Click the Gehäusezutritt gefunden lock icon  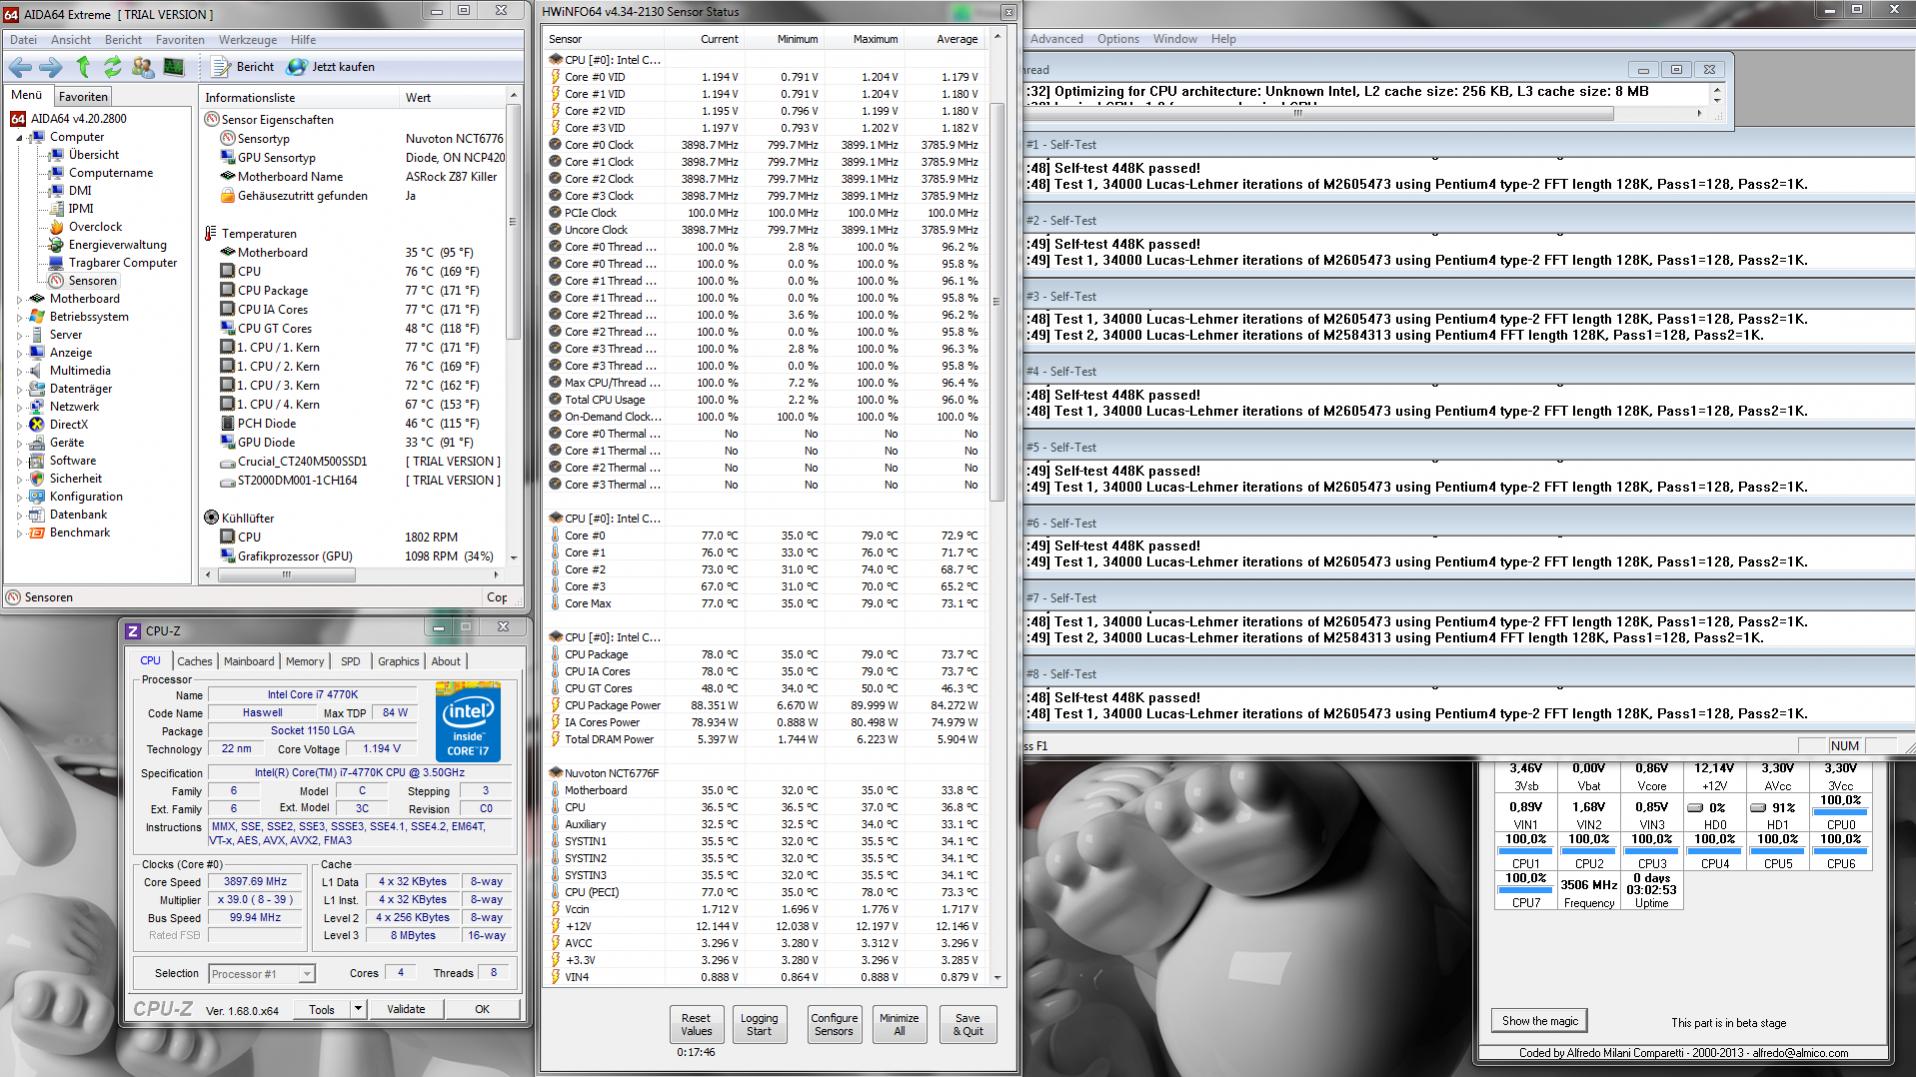tap(228, 196)
